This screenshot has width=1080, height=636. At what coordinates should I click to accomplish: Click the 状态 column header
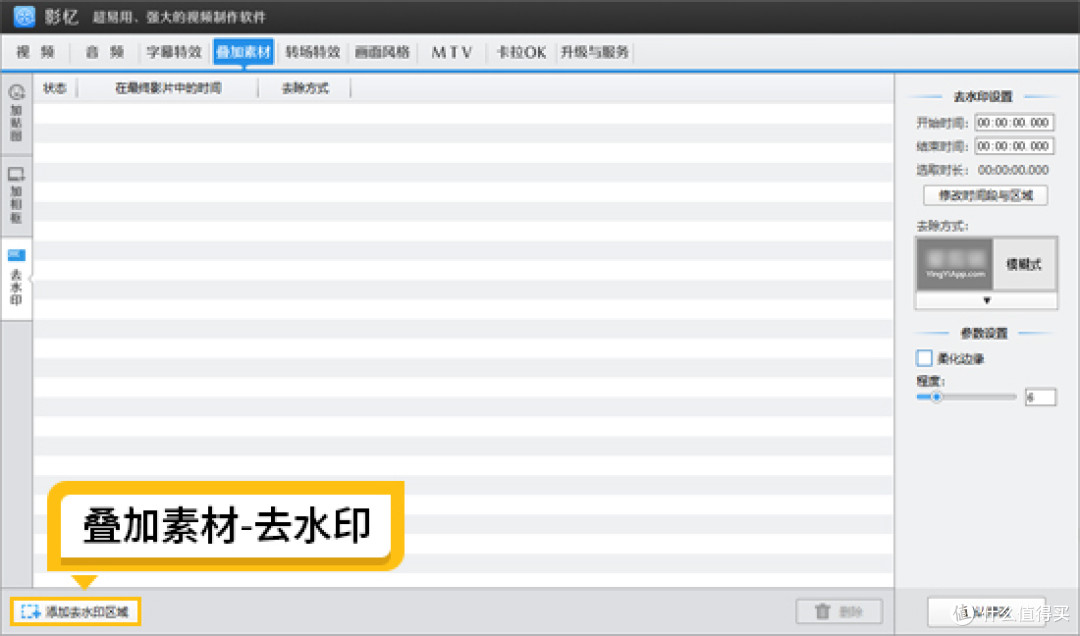tap(55, 88)
